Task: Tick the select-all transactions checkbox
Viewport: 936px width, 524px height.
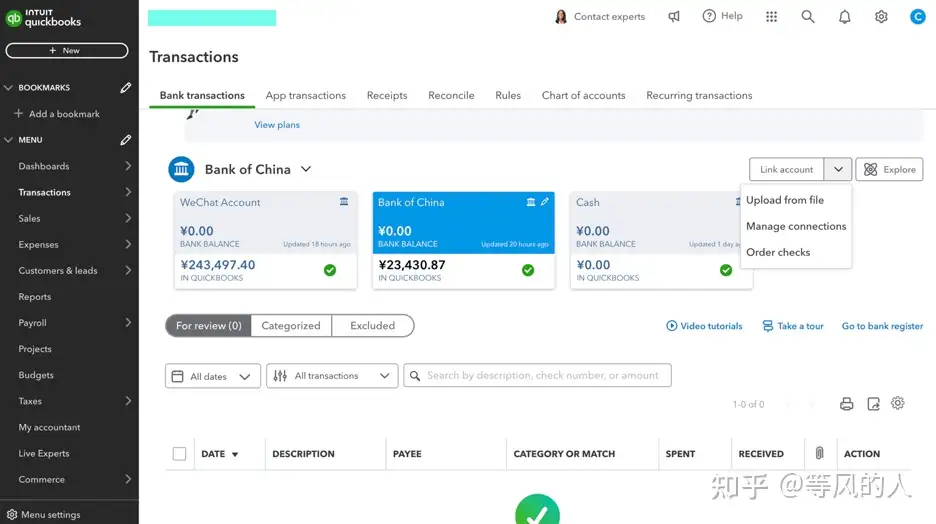Action: tap(179, 454)
